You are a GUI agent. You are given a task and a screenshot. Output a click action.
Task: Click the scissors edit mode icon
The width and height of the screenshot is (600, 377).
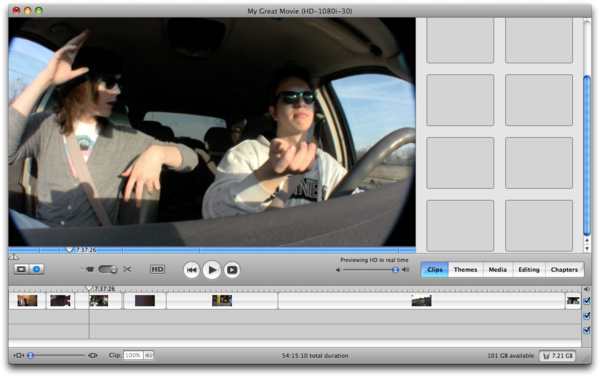pos(127,269)
